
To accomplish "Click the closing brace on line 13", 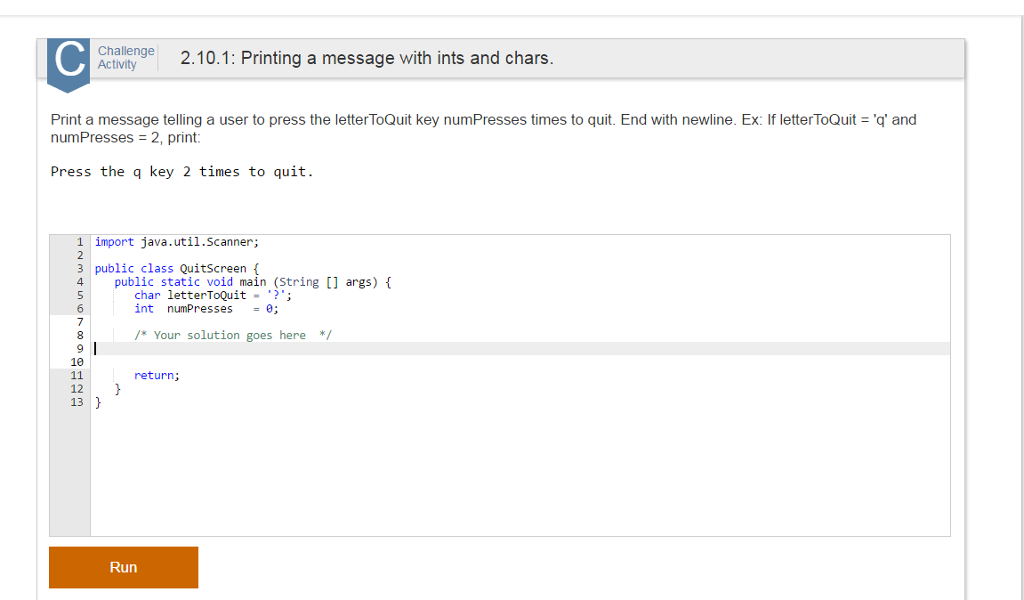I will click(97, 401).
